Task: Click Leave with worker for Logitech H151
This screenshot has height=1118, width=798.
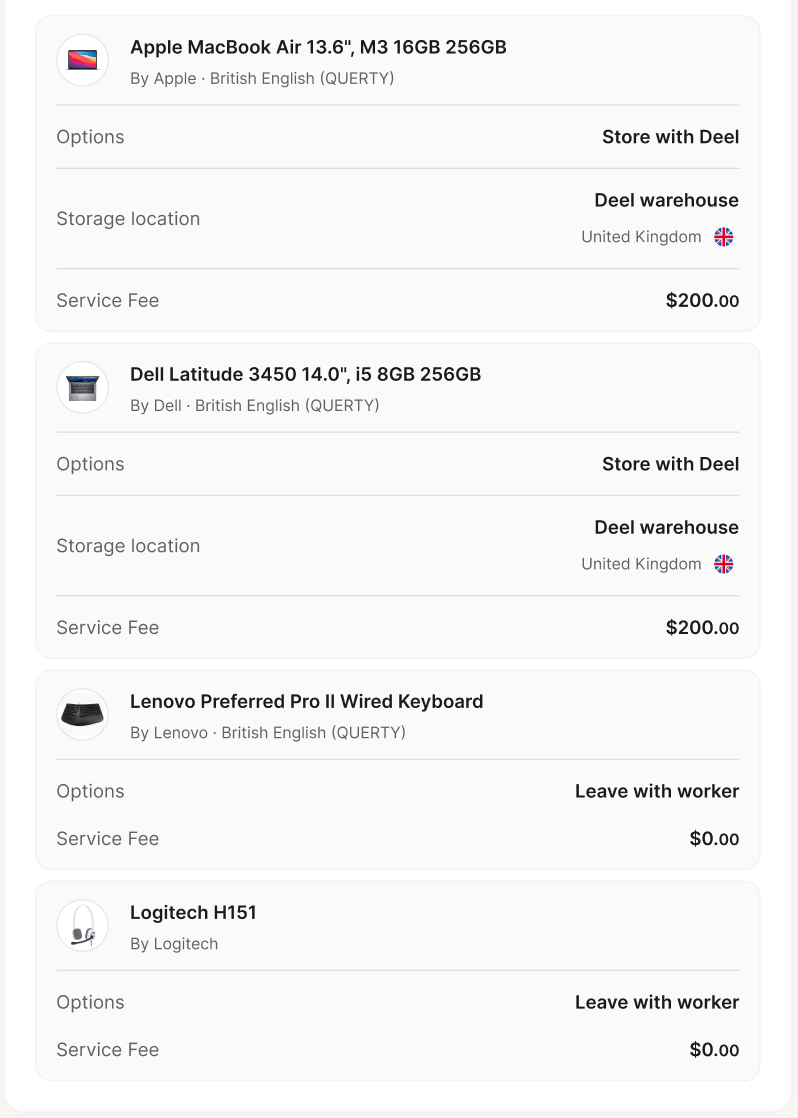Action: tap(657, 1002)
